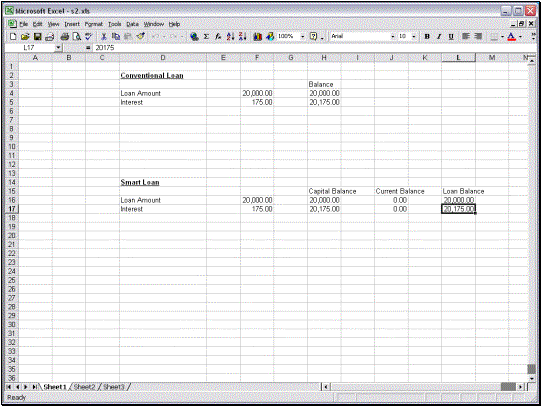Toggle Italic formatting

(439, 36)
